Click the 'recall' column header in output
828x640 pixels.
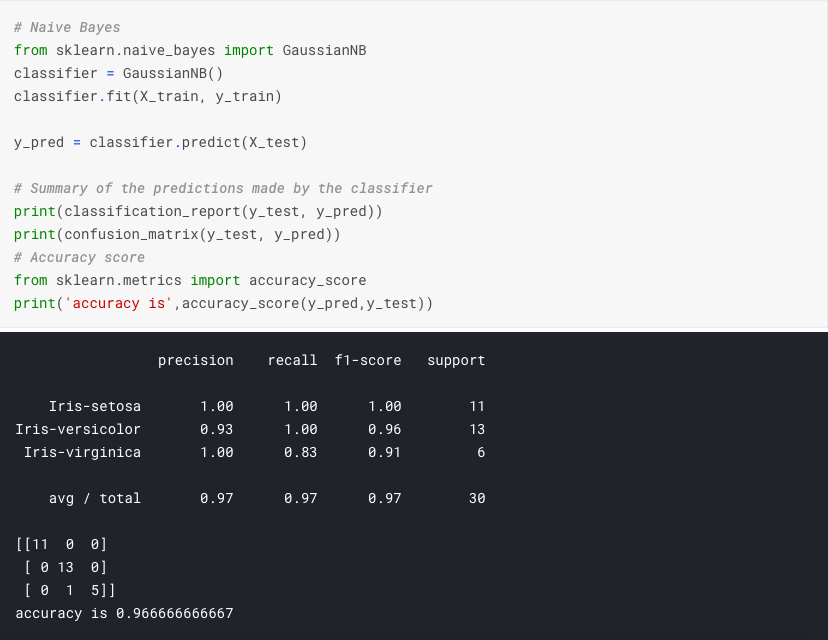tap(292, 360)
